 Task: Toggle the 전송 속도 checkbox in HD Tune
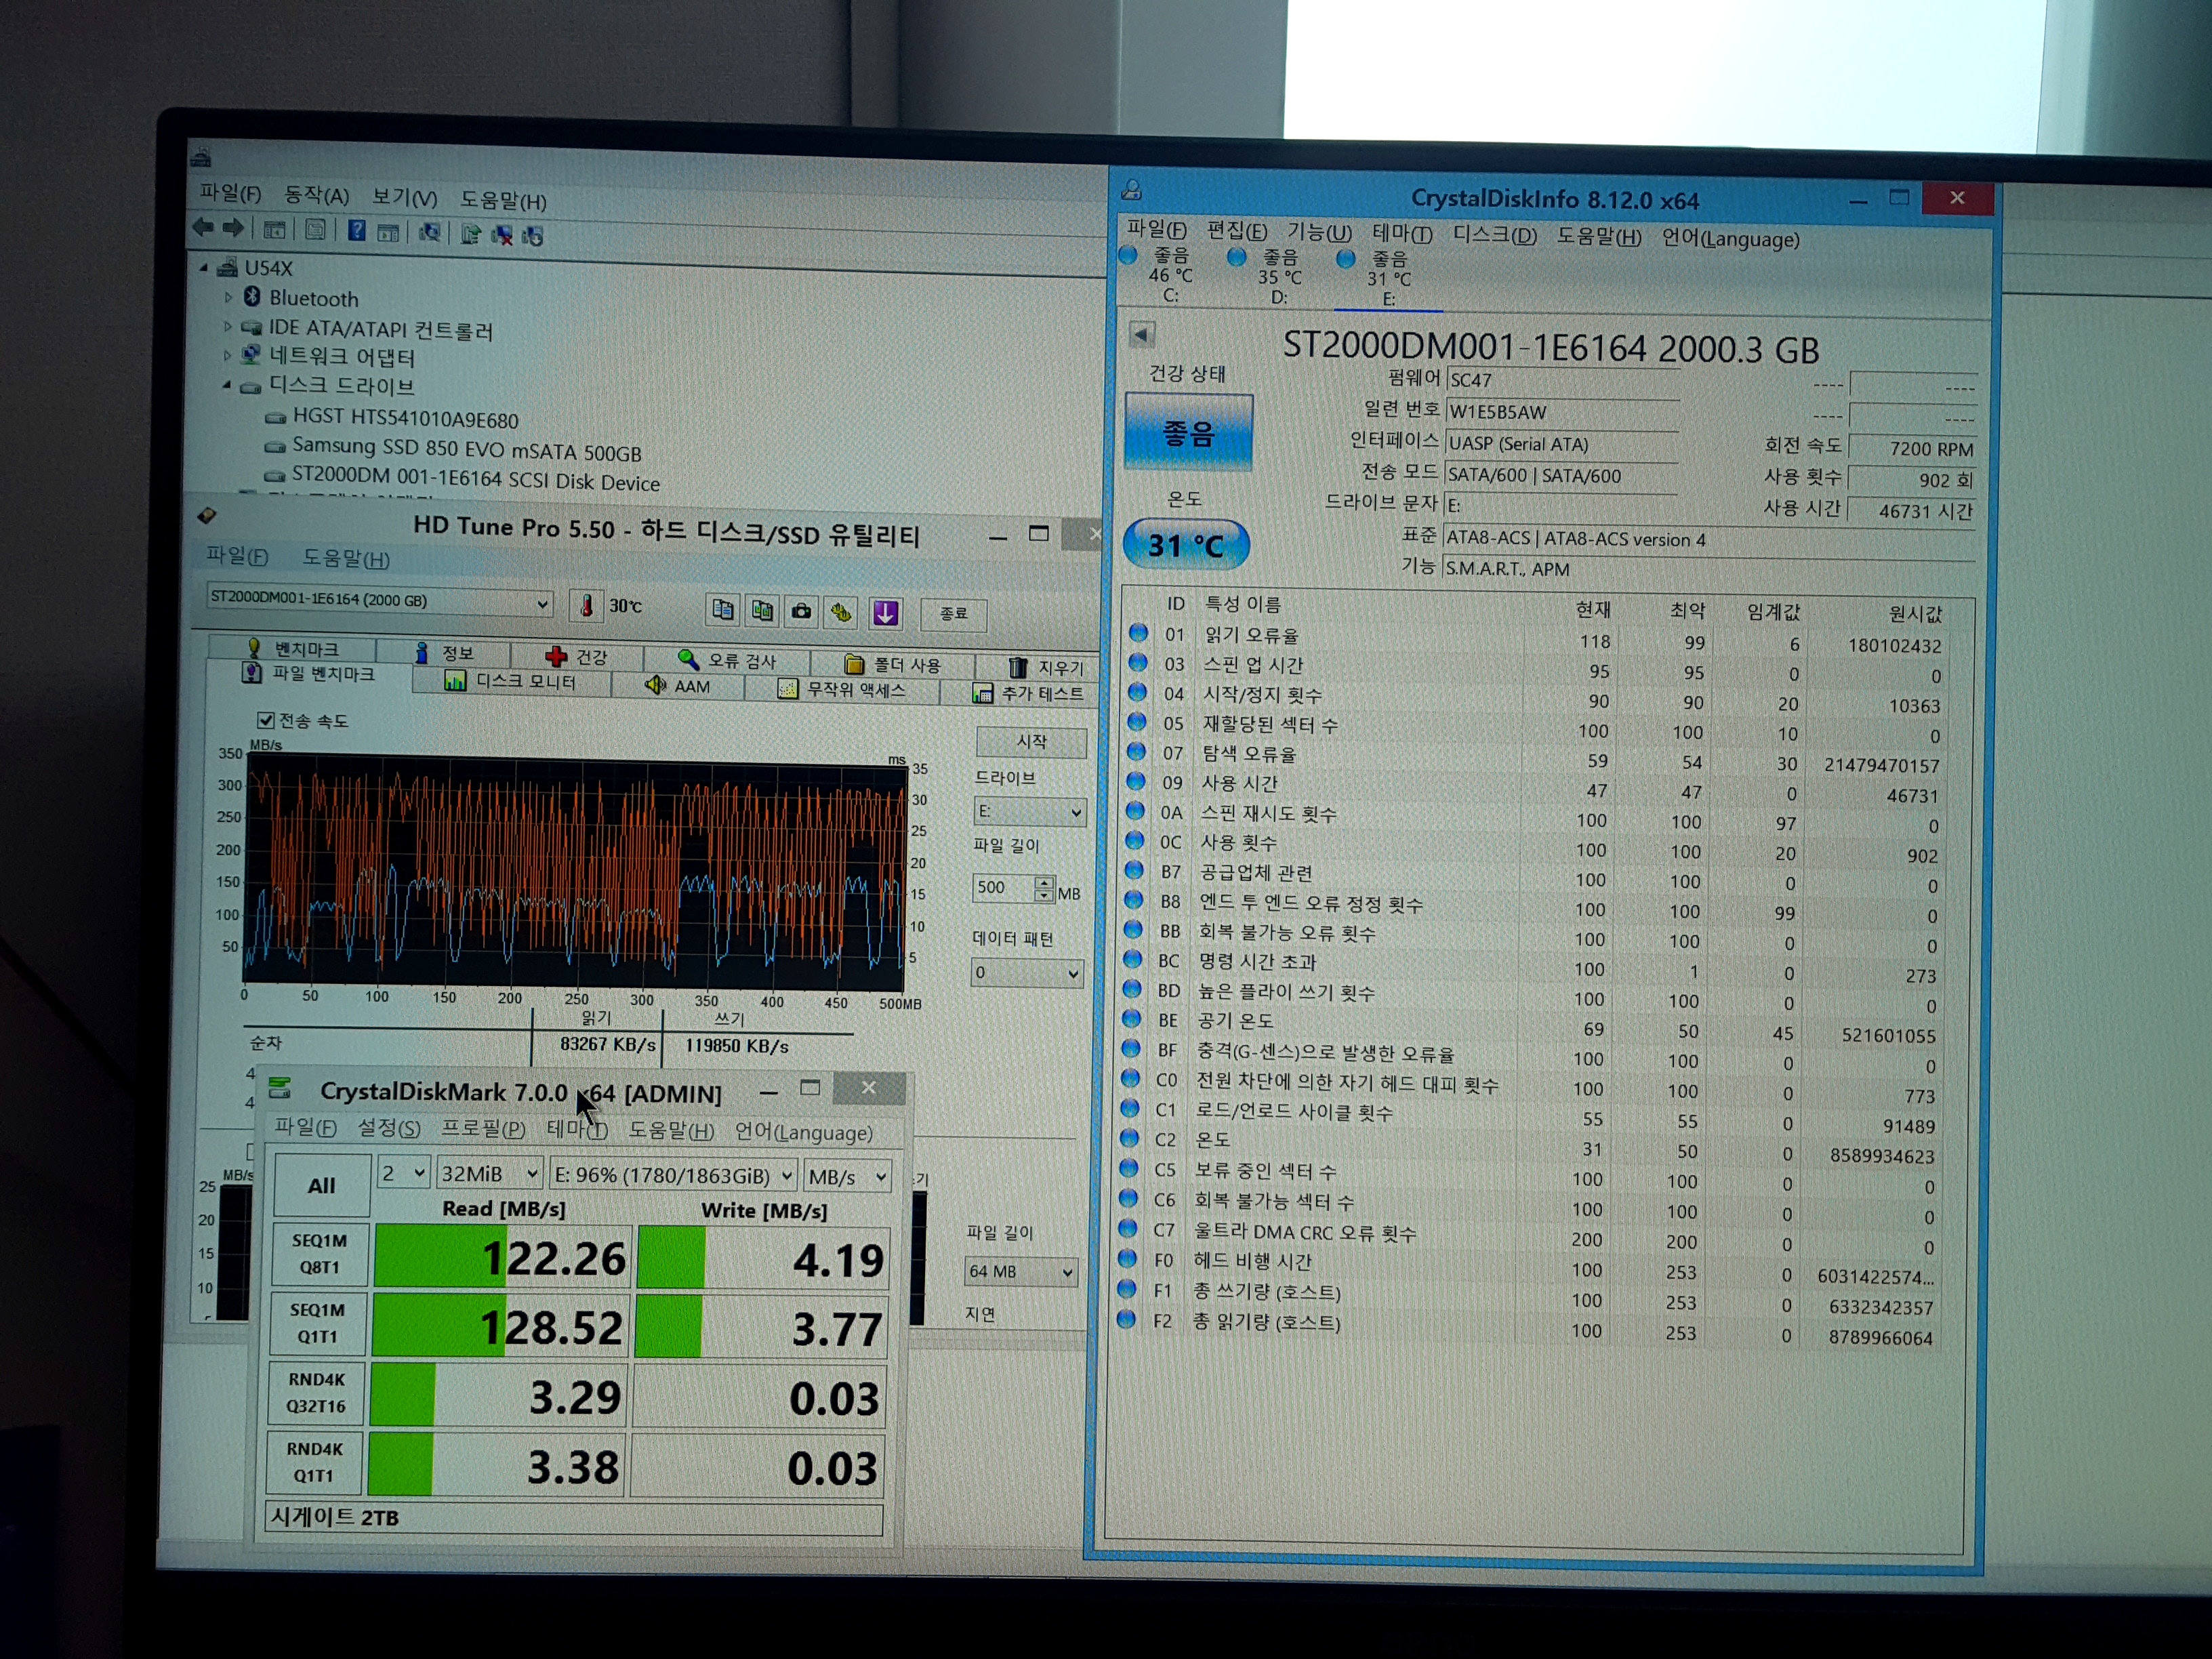[x=265, y=720]
